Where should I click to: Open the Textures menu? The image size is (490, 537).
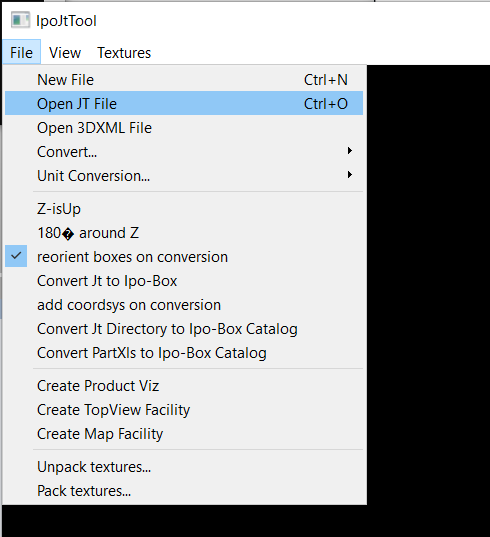124,53
